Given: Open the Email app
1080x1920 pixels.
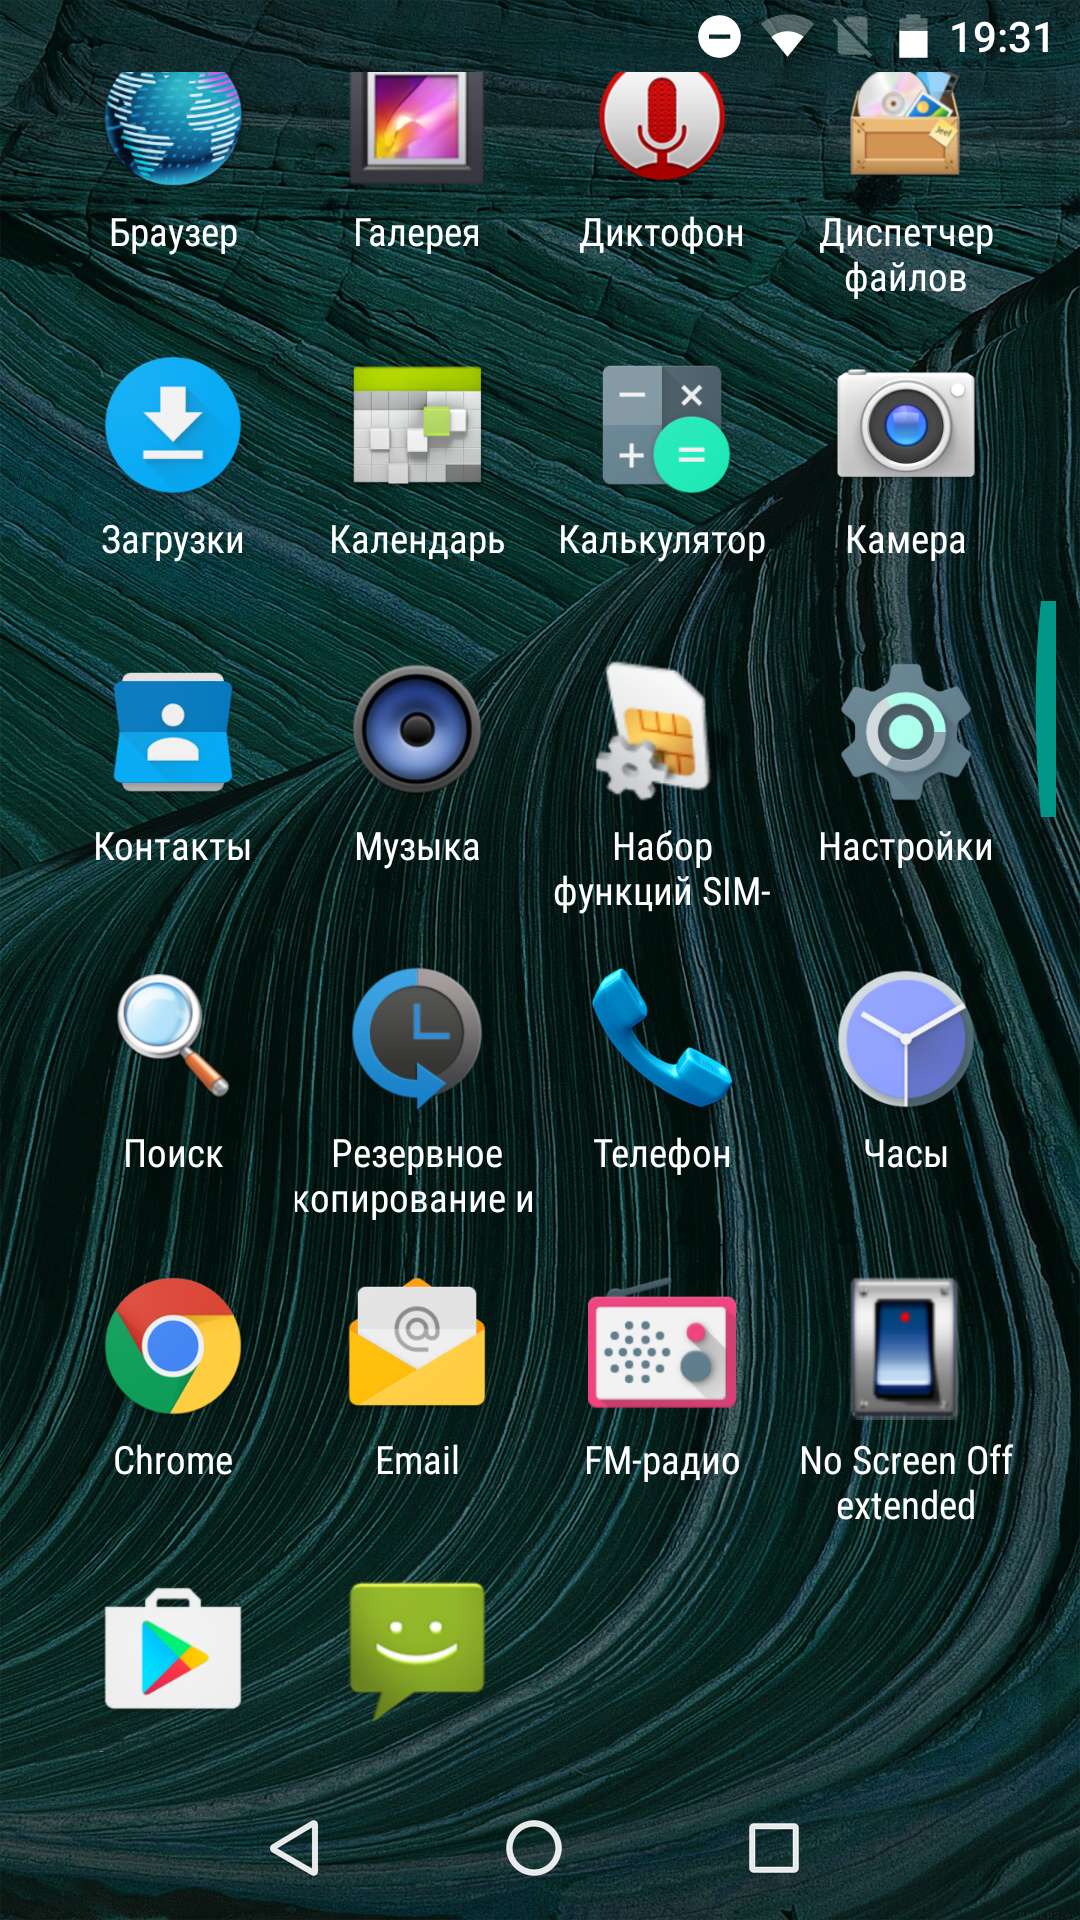Looking at the screenshot, I should (417, 1344).
